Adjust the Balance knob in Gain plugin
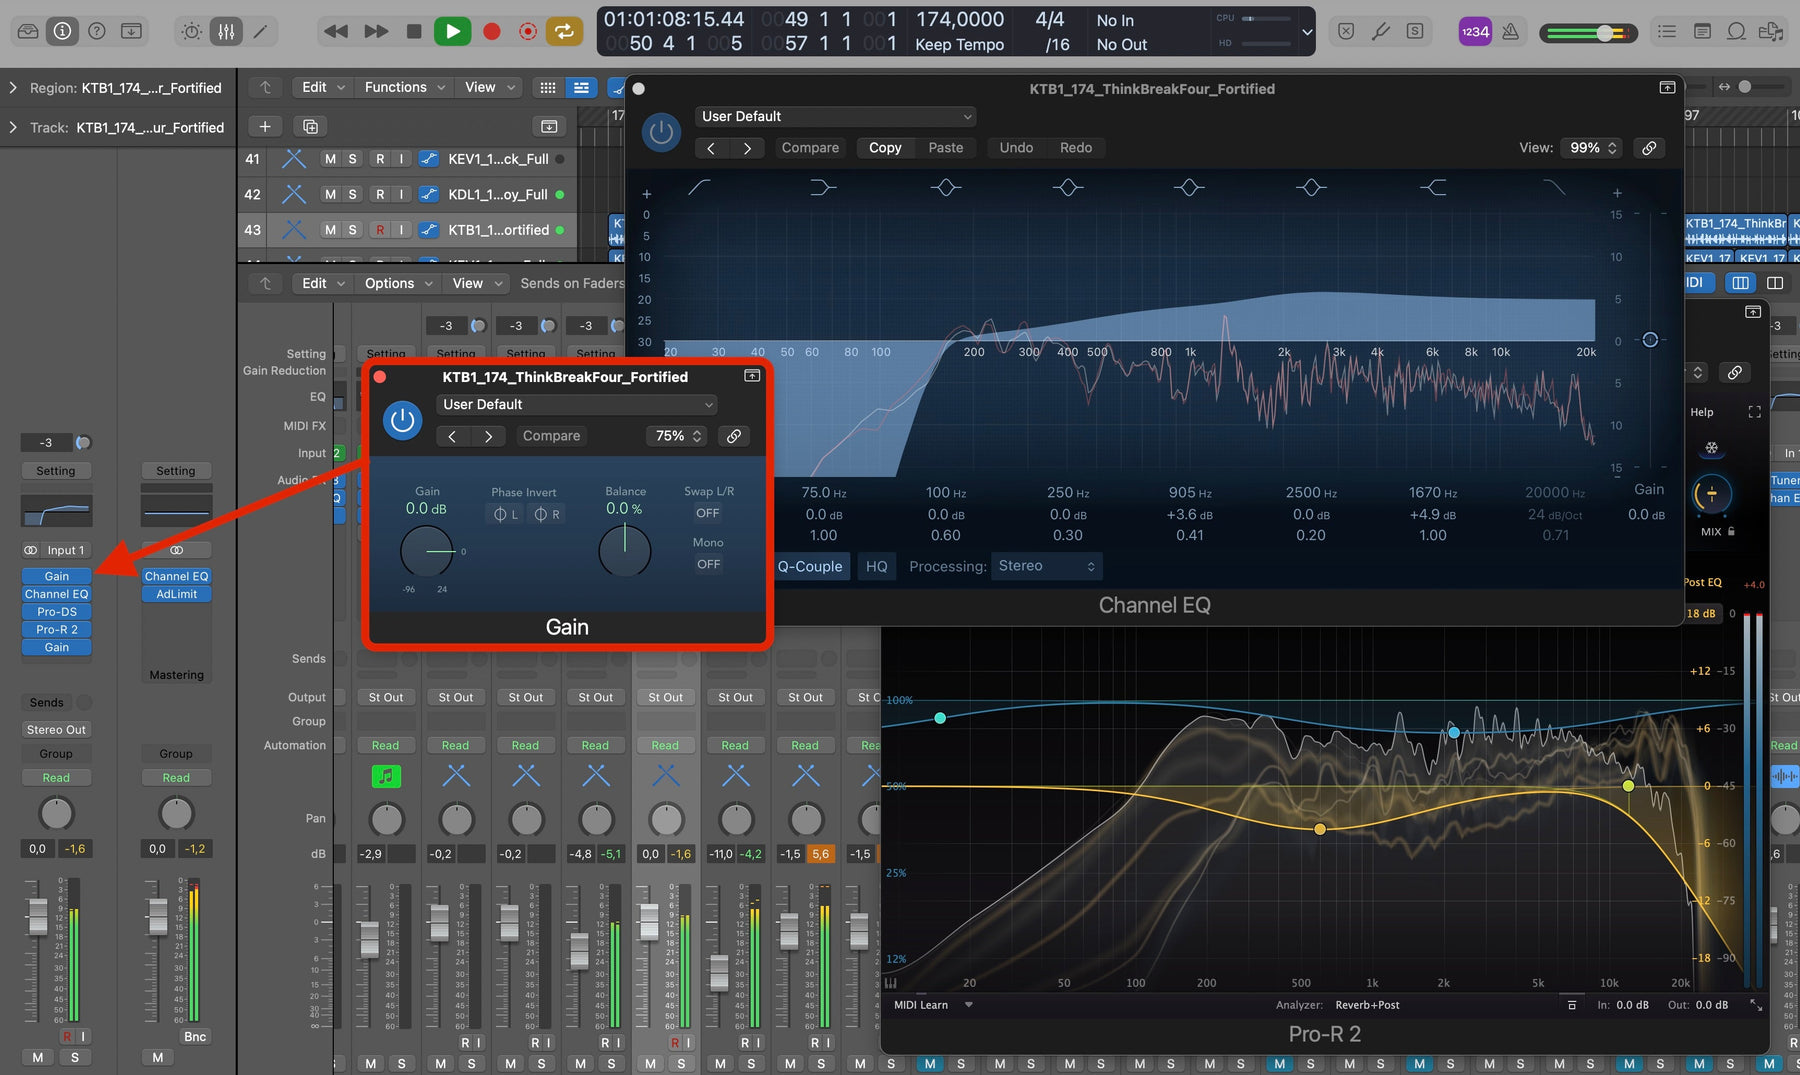The image size is (1800, 1075). click(x=624, y=550)
